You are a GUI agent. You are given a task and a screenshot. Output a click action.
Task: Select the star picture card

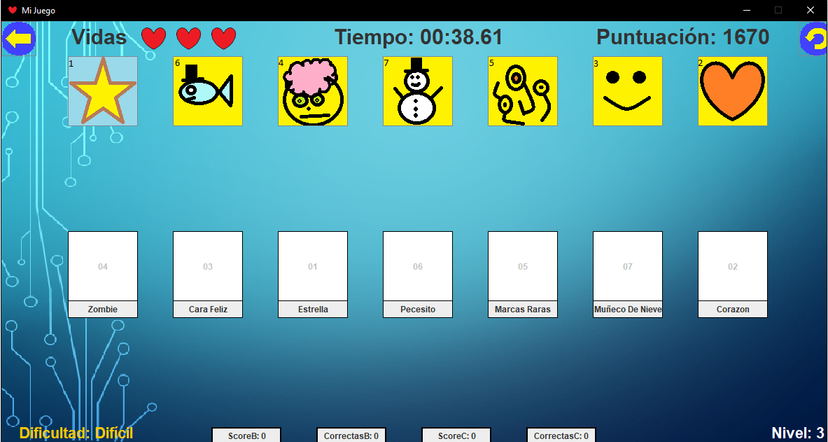click(103, 91)
